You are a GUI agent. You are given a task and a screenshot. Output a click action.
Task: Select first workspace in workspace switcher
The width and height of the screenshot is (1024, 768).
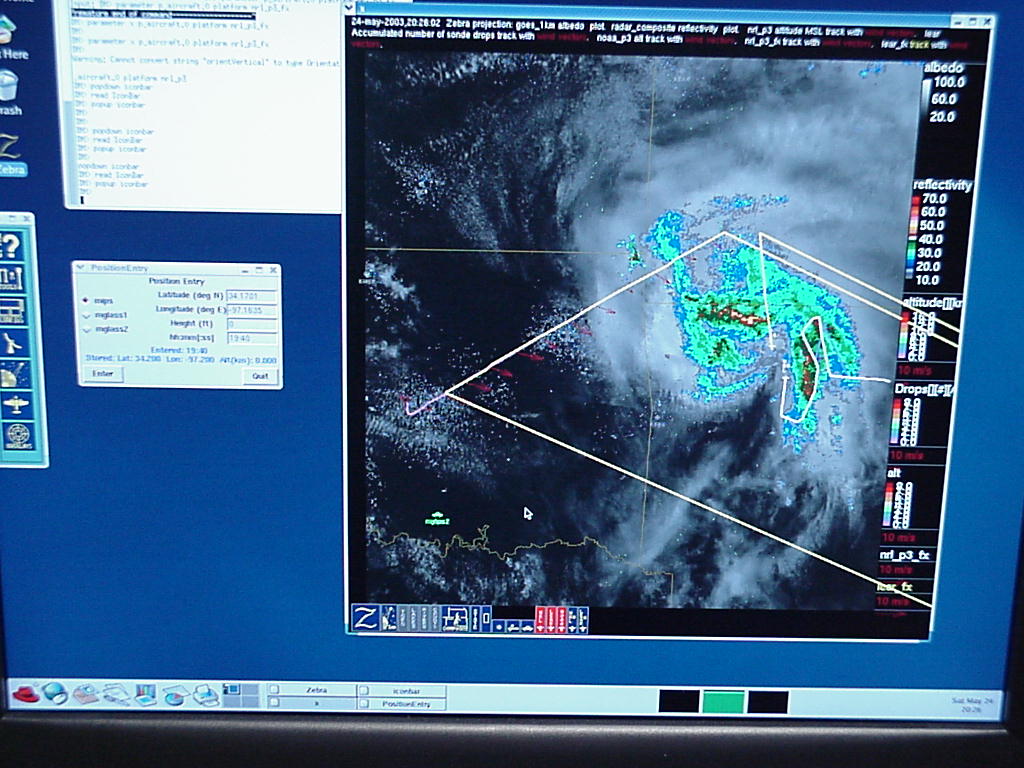coord(232,690)
